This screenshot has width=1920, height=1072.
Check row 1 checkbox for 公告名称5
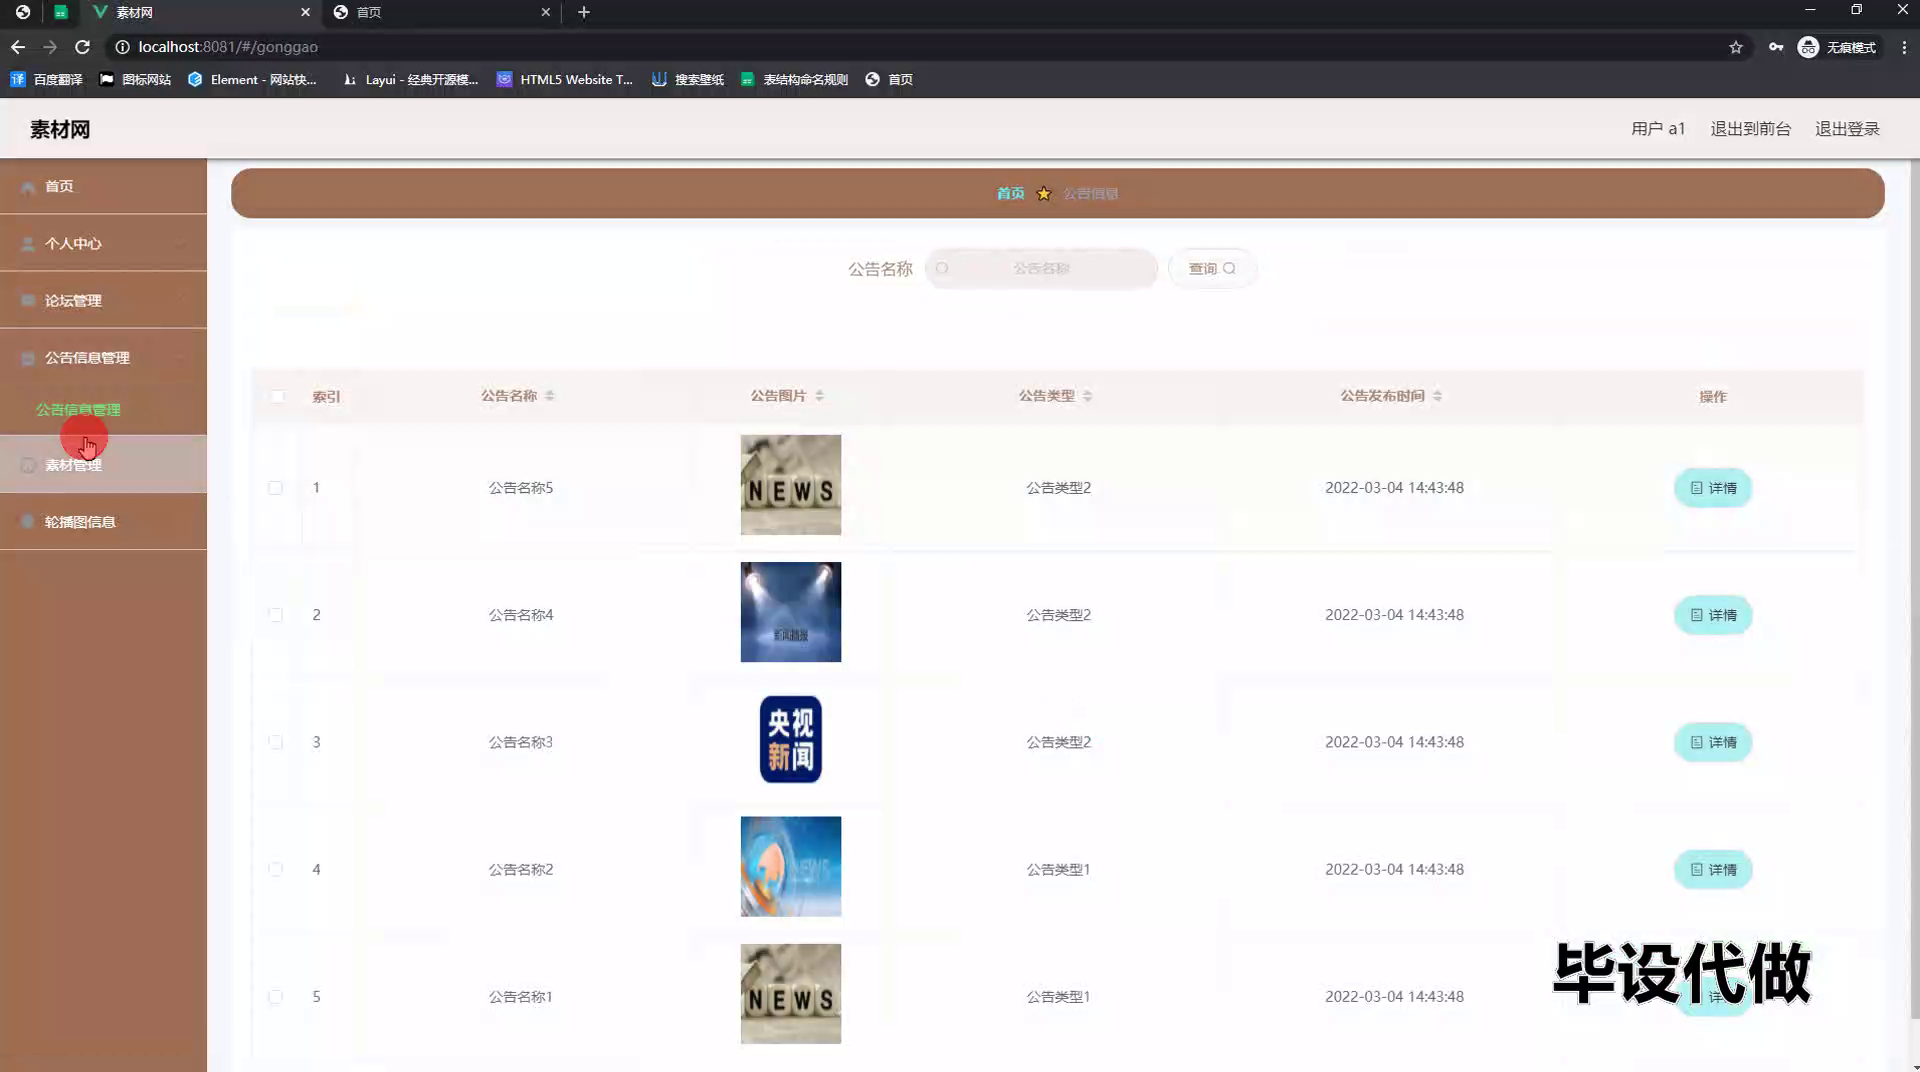(275, 487)
